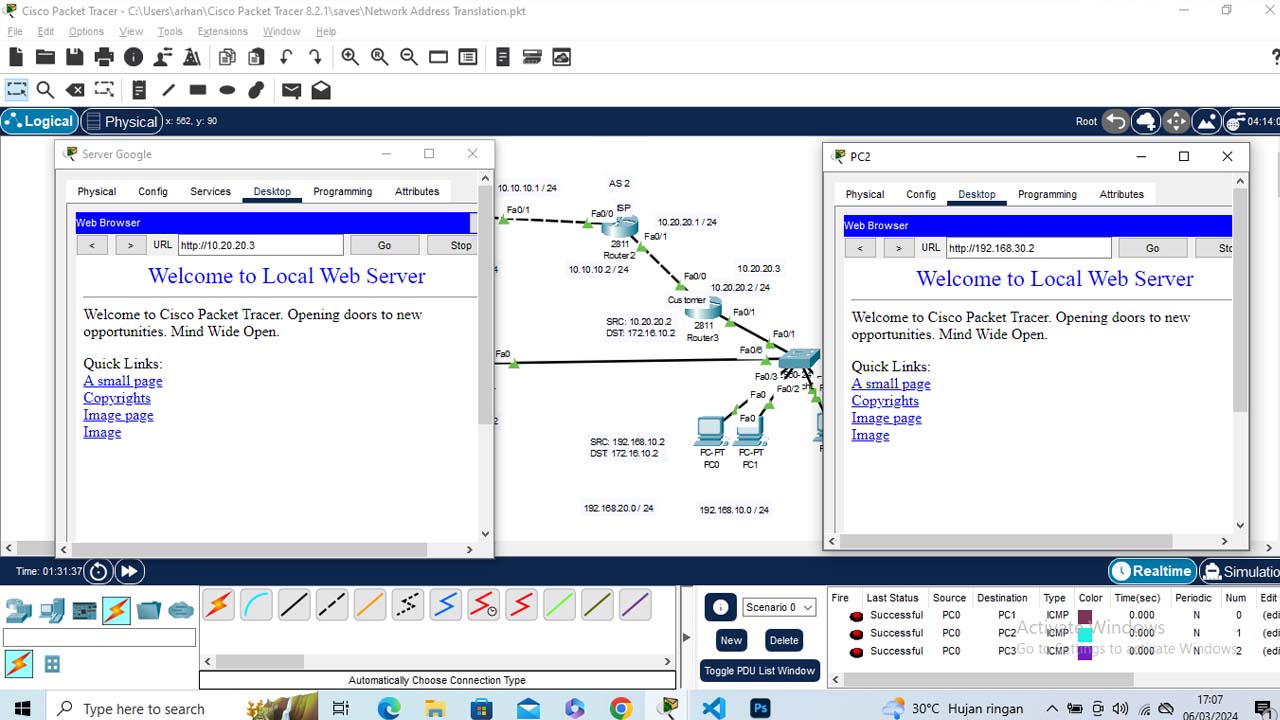Switch to Simulation mode

coord(1240,571)
